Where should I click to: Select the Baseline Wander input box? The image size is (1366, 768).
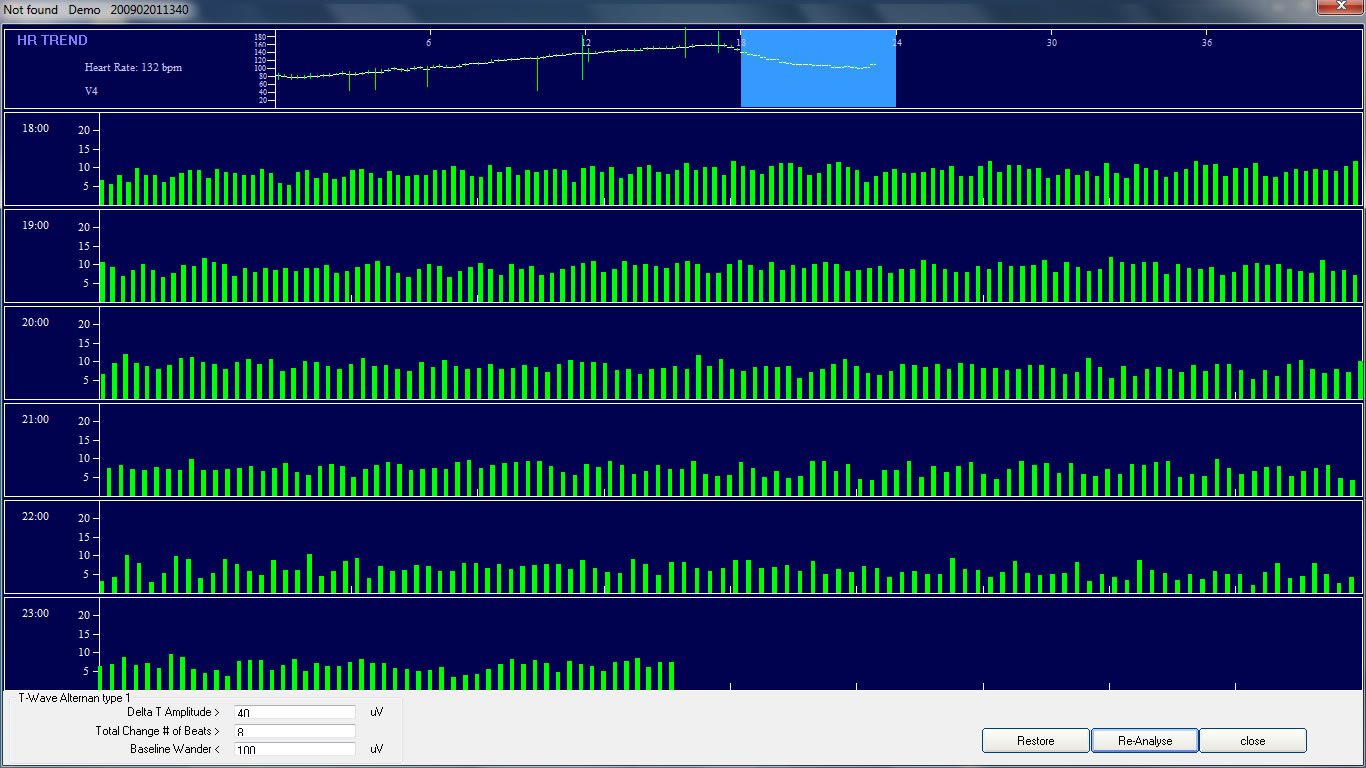[x=294, y=749]
